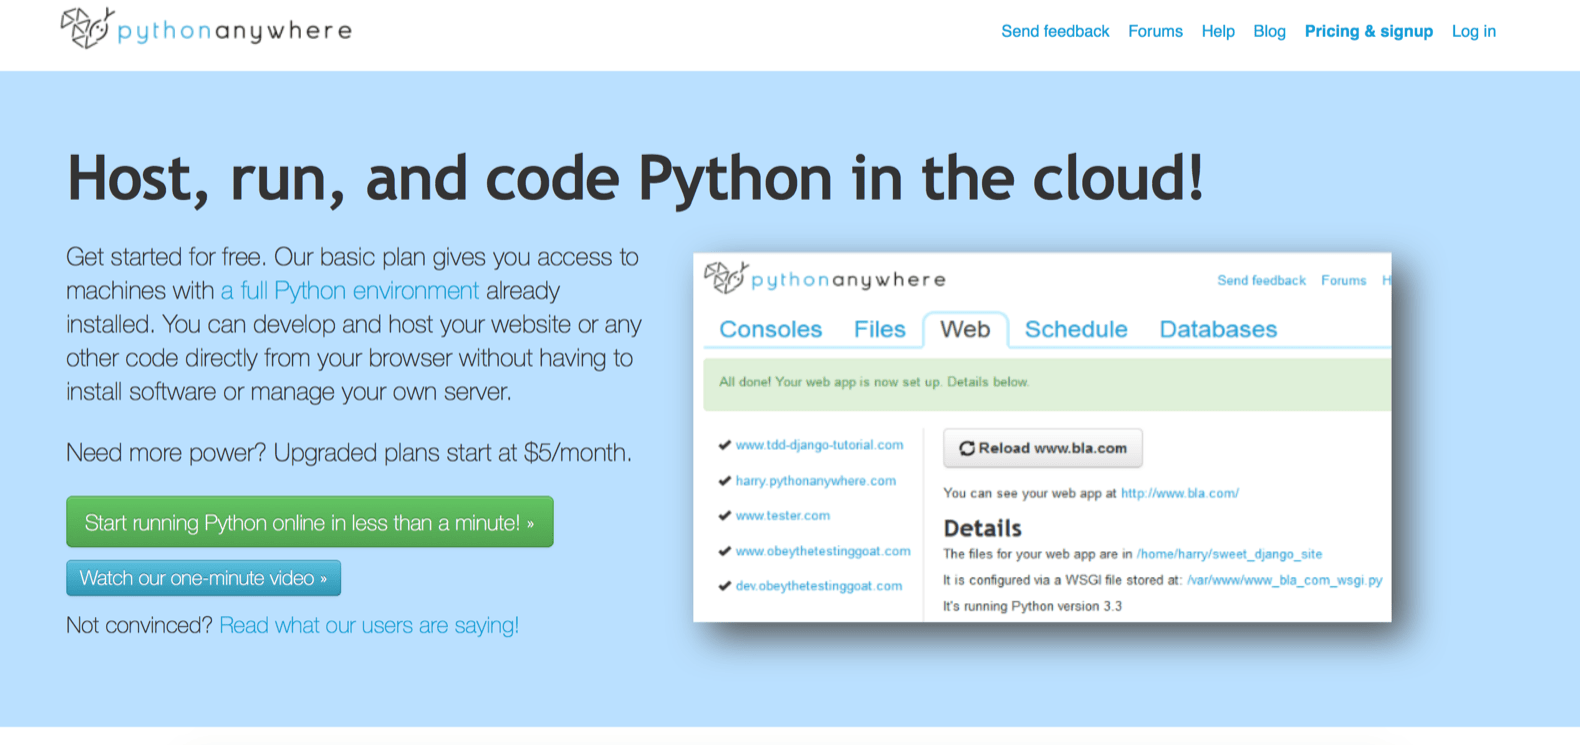Select the Databases tab in the screenshot
The height and width of the screenshot is (745, 1580).
(x=1218, y=329)
